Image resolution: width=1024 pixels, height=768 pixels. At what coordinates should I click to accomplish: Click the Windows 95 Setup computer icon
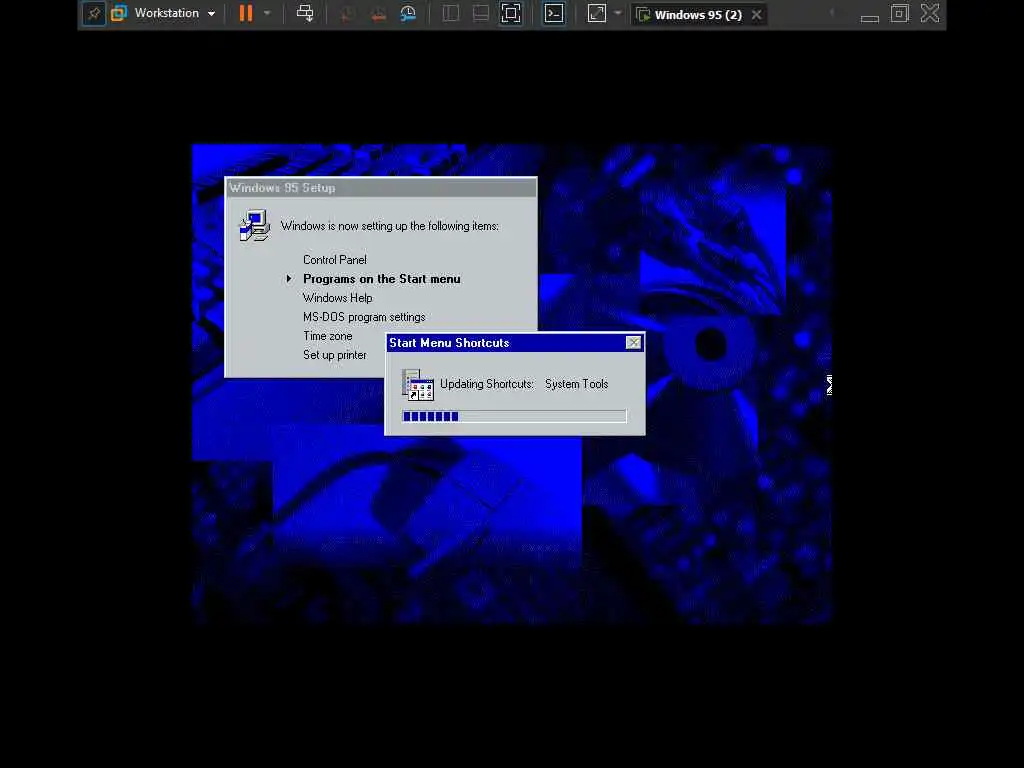(254, 225)
